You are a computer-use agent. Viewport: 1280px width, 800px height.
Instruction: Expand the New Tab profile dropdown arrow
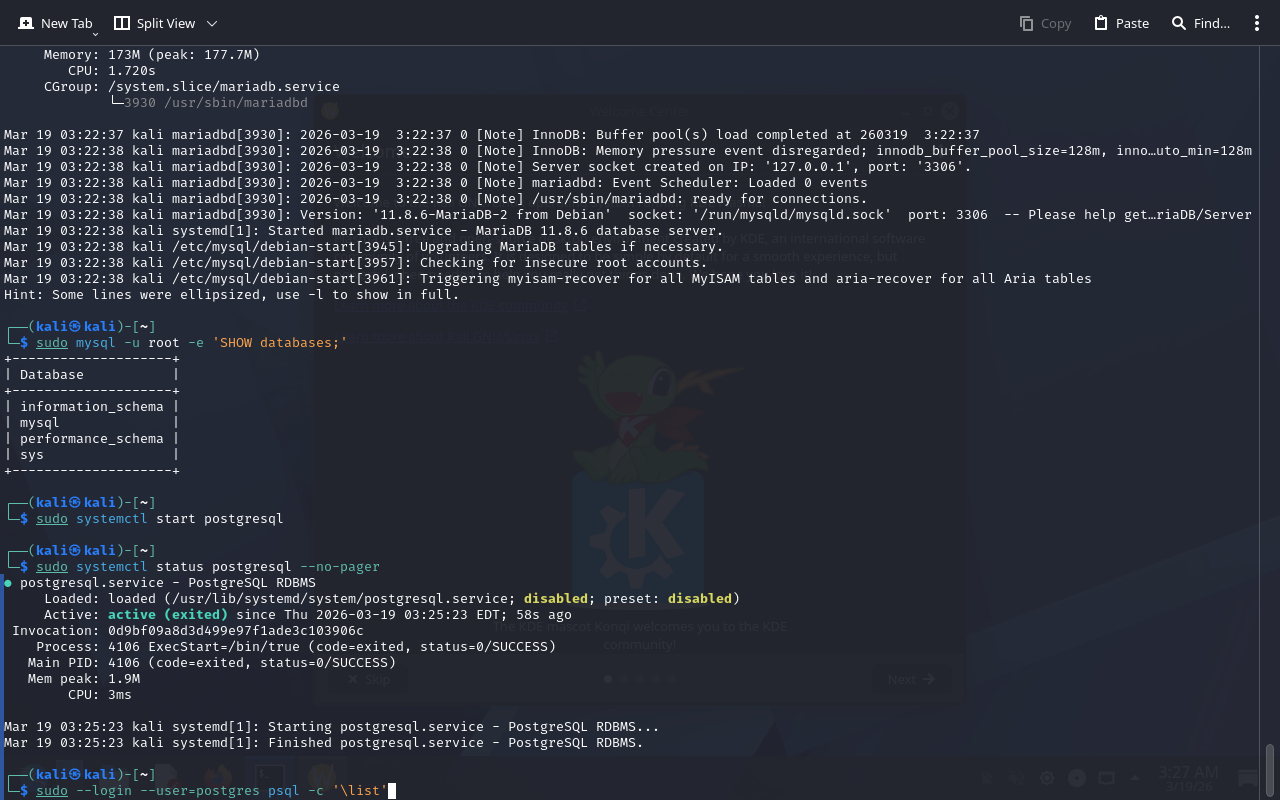[95, 34]
